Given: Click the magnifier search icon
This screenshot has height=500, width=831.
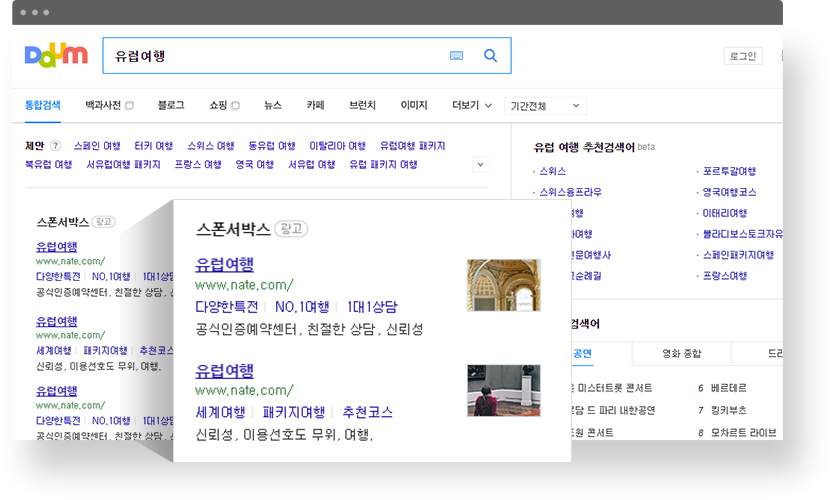Looking at the screenshot, I should point(490,56).
